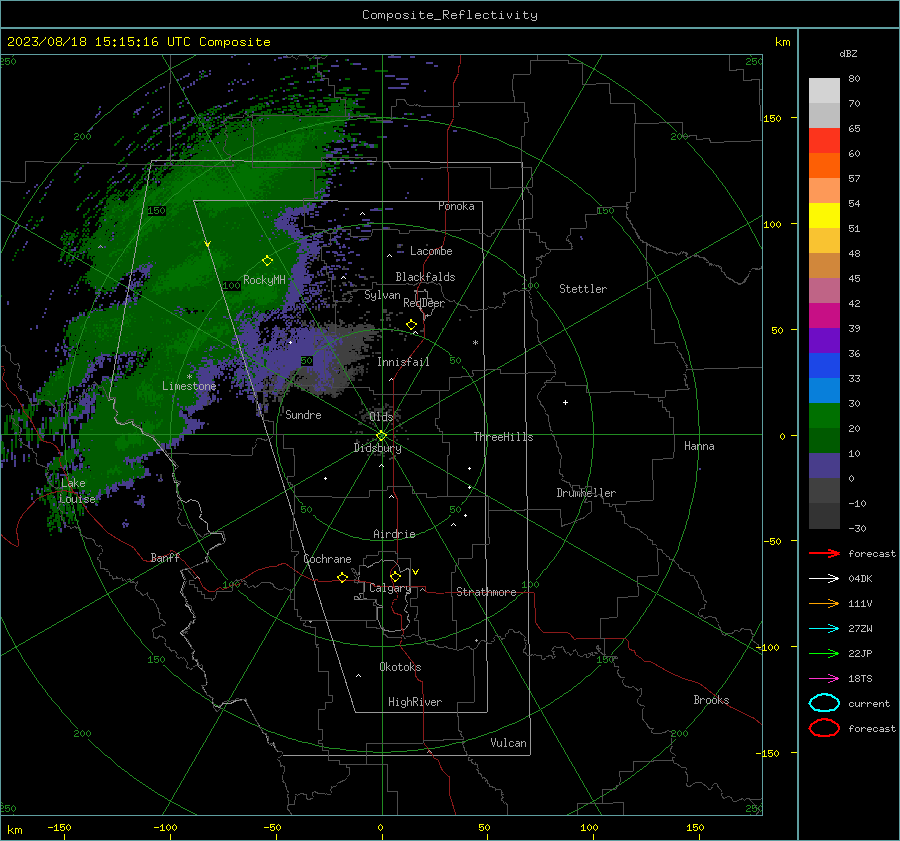Screen dimensions: 900x841
Task: Click the white plus marker west of Hanna
Action: pyautogui.click(x=565, y=402)
